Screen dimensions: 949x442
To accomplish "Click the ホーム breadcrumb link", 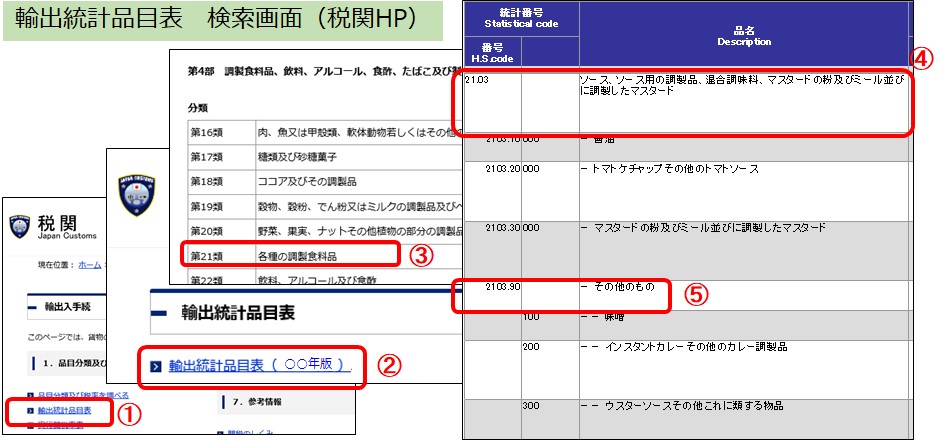I will point(90,265).
